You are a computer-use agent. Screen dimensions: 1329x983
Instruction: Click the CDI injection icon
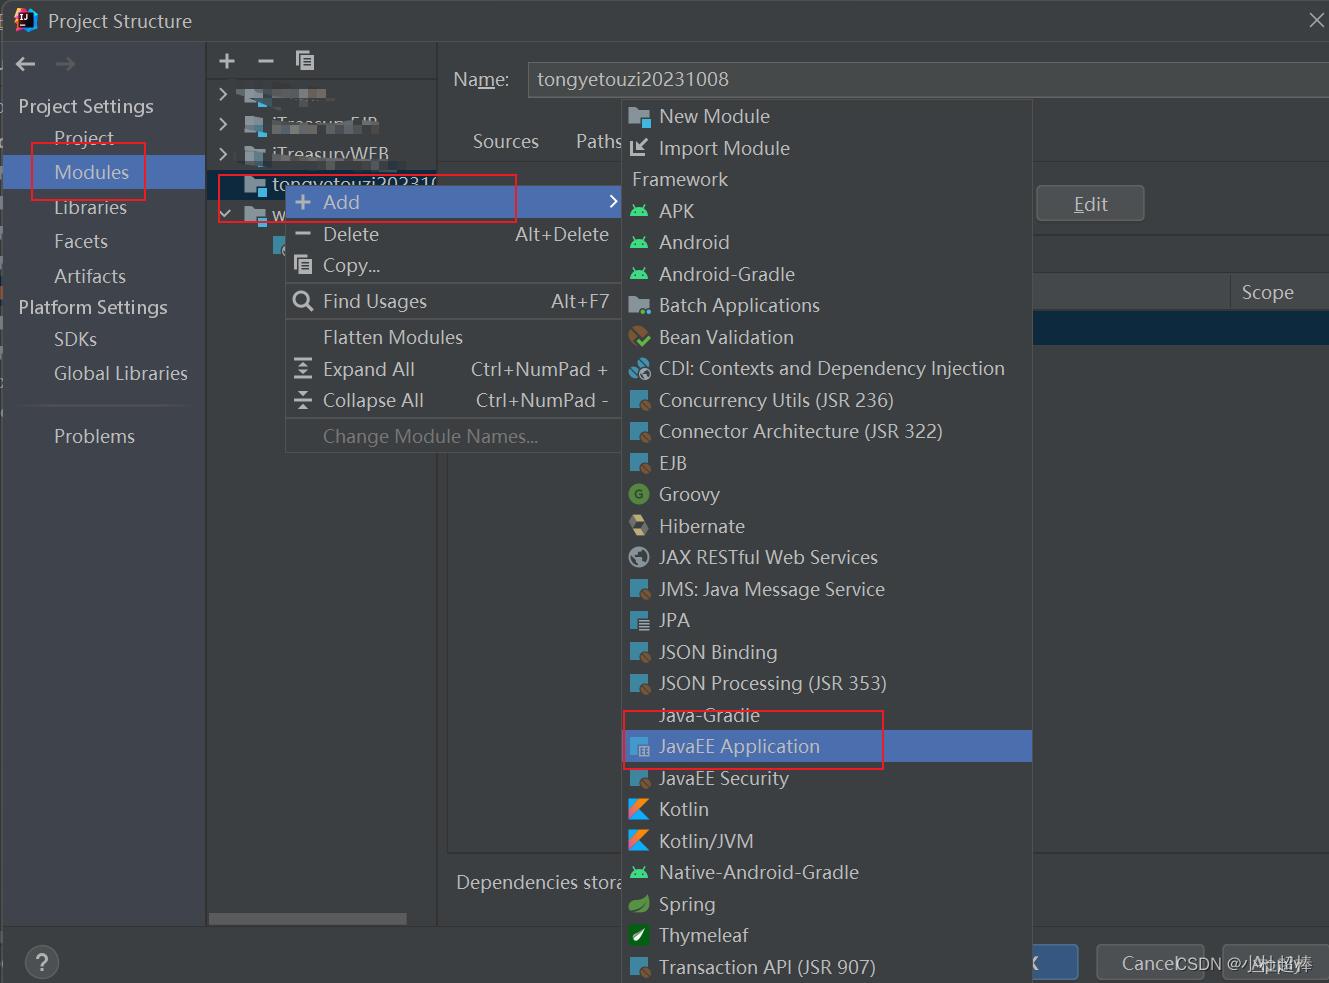tap(639, 369)
